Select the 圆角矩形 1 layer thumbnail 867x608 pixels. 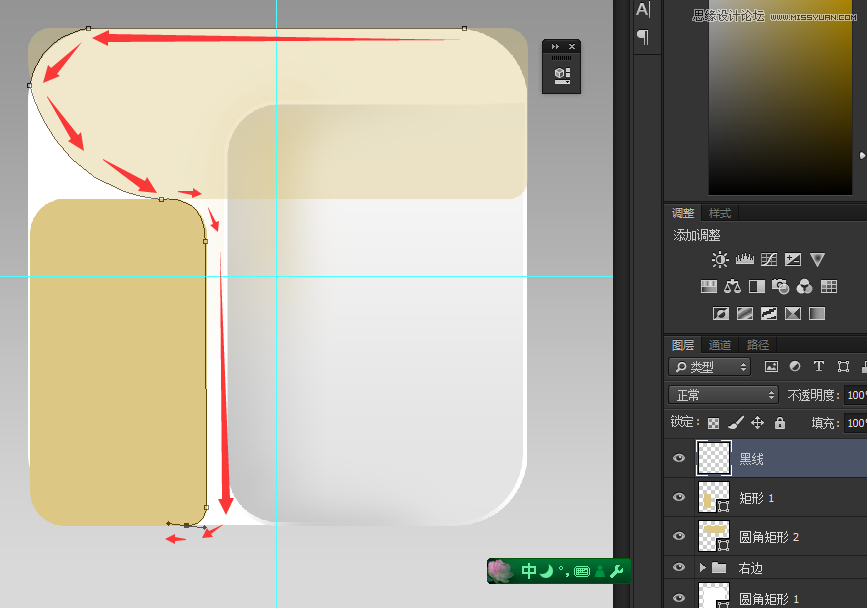714,596
